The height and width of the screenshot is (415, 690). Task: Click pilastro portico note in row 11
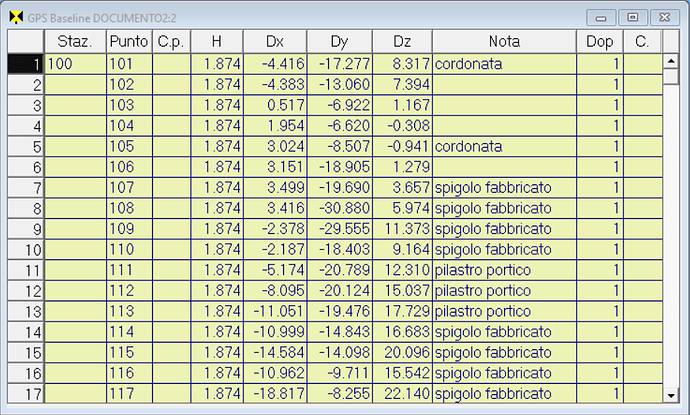point(504,270)
